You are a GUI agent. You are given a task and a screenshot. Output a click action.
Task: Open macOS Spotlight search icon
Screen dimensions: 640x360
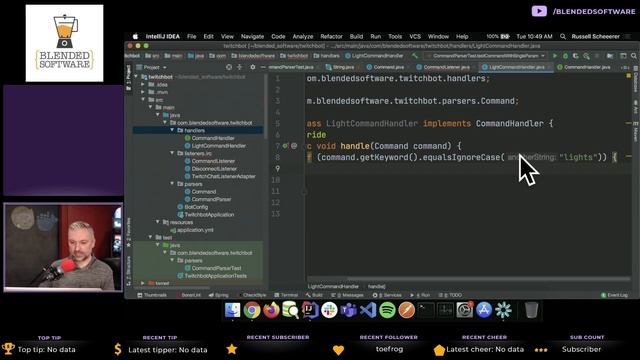pos(563,36)
